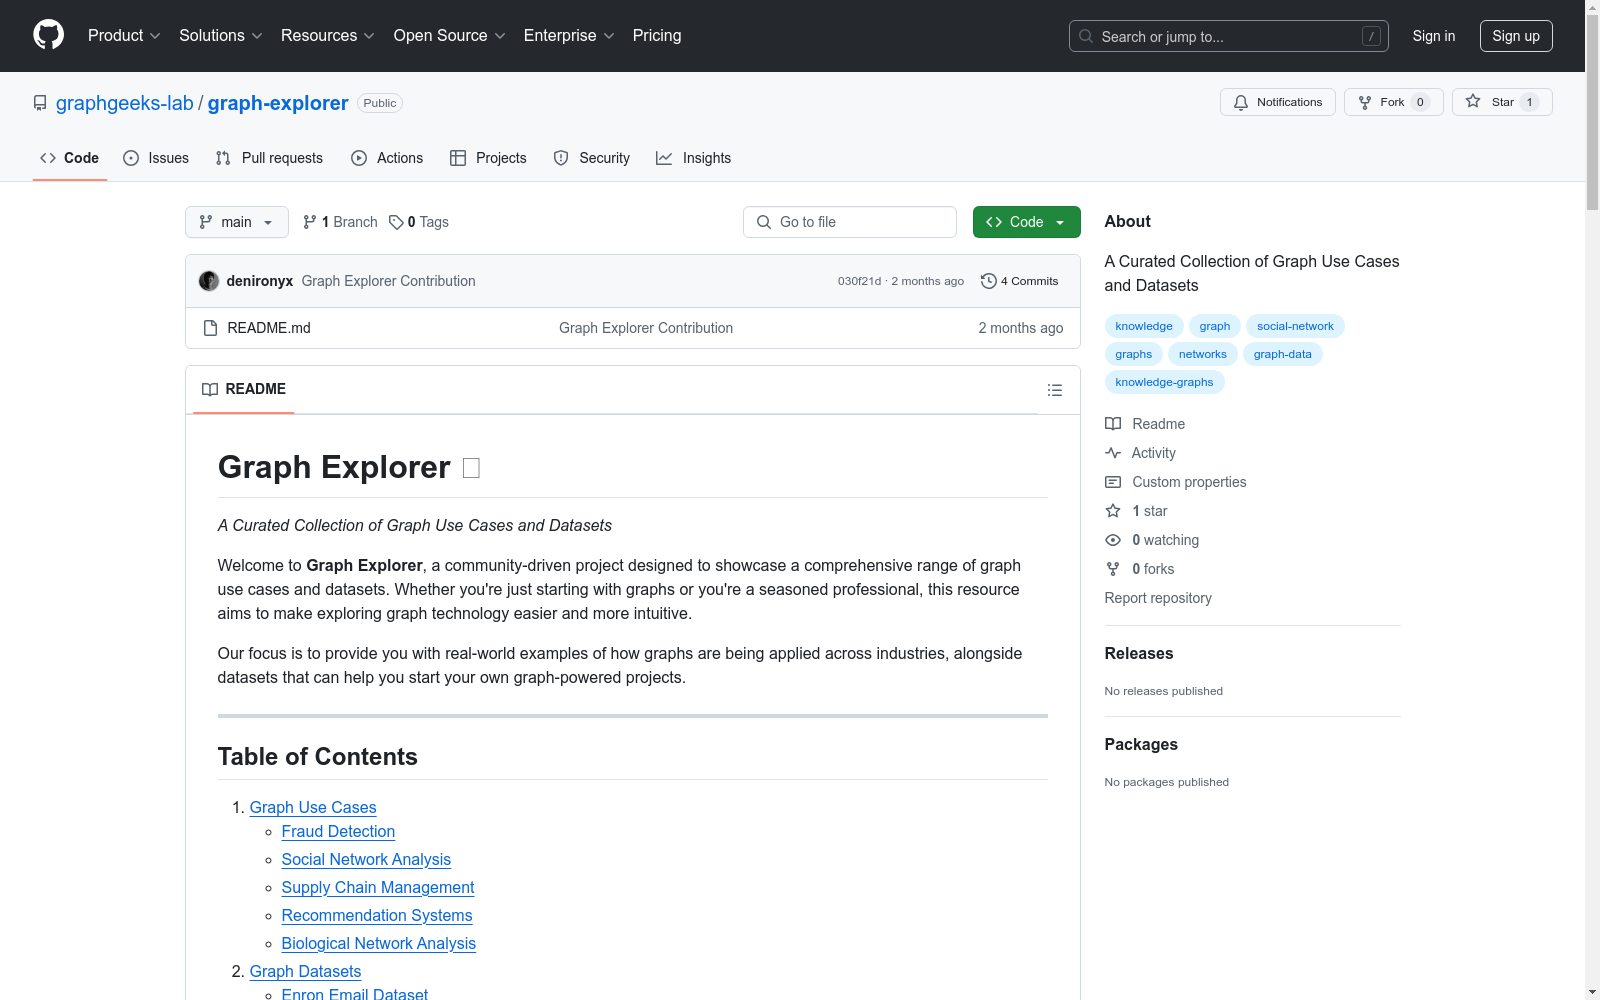Open the Pricing page

pos(657,36)
